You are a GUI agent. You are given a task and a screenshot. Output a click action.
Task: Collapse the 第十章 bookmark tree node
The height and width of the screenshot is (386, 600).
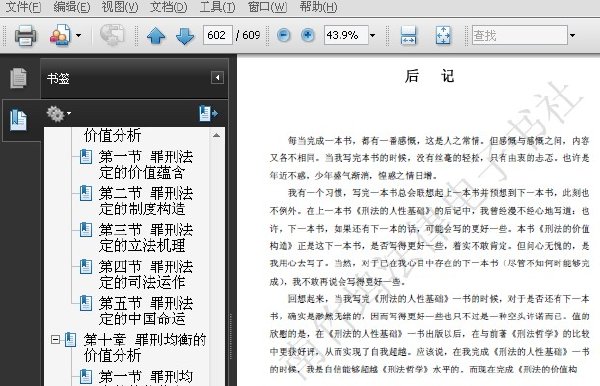click(x=55, y=340)
